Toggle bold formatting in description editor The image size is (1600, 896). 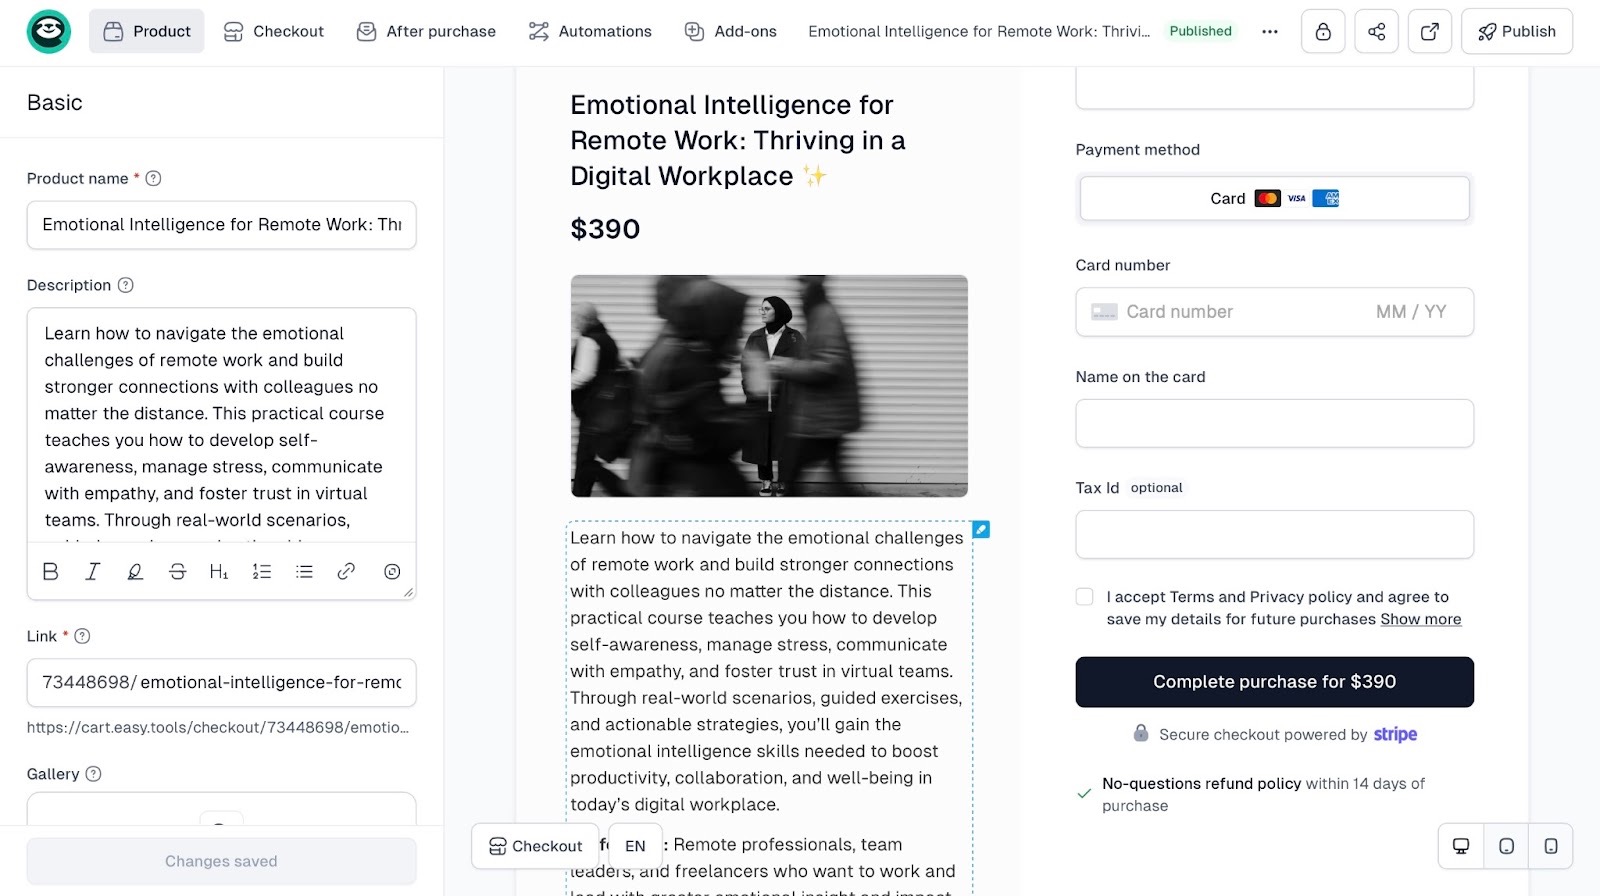[x=51, y=571]
